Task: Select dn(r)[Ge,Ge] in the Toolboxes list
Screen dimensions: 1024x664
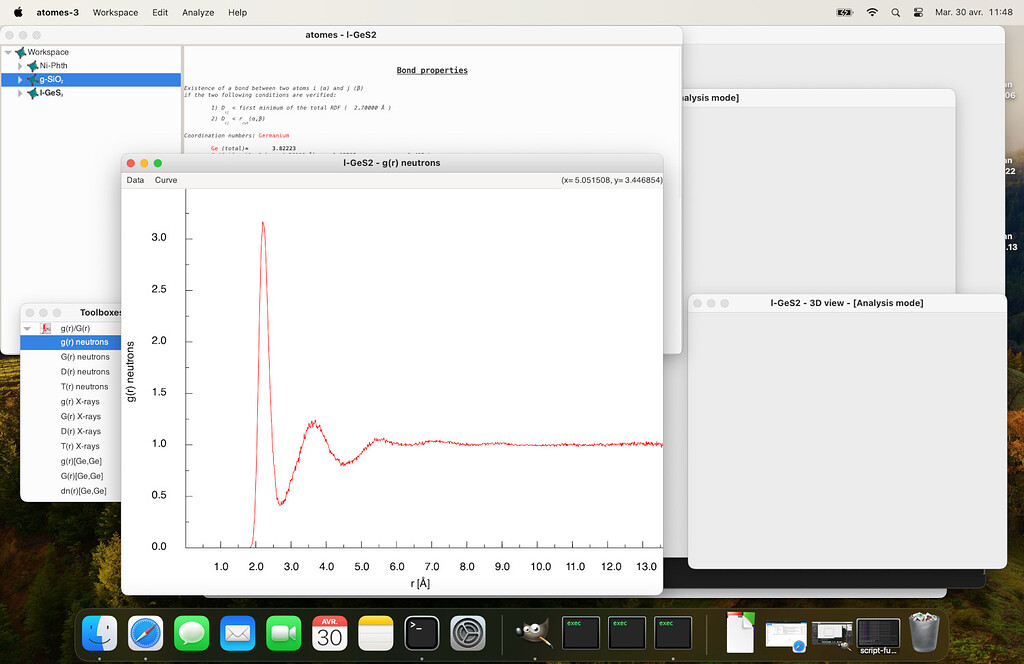Action: pyautogui.click(x=83, y=491)
